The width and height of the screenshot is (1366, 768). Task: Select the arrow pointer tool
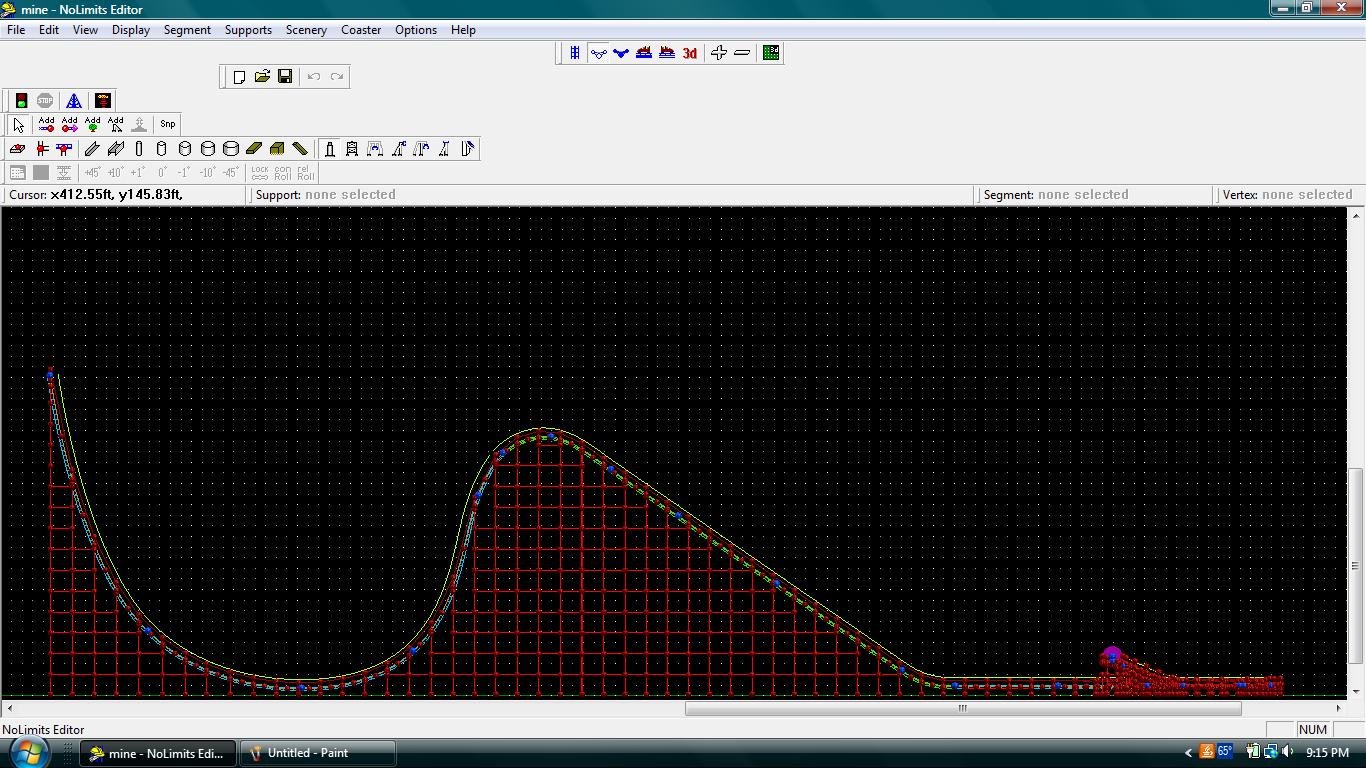click(x=18, y=125)
